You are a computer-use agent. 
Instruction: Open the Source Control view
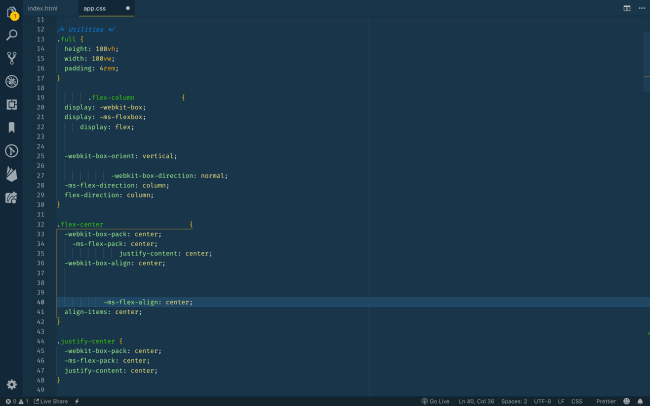tap(12, 58)
